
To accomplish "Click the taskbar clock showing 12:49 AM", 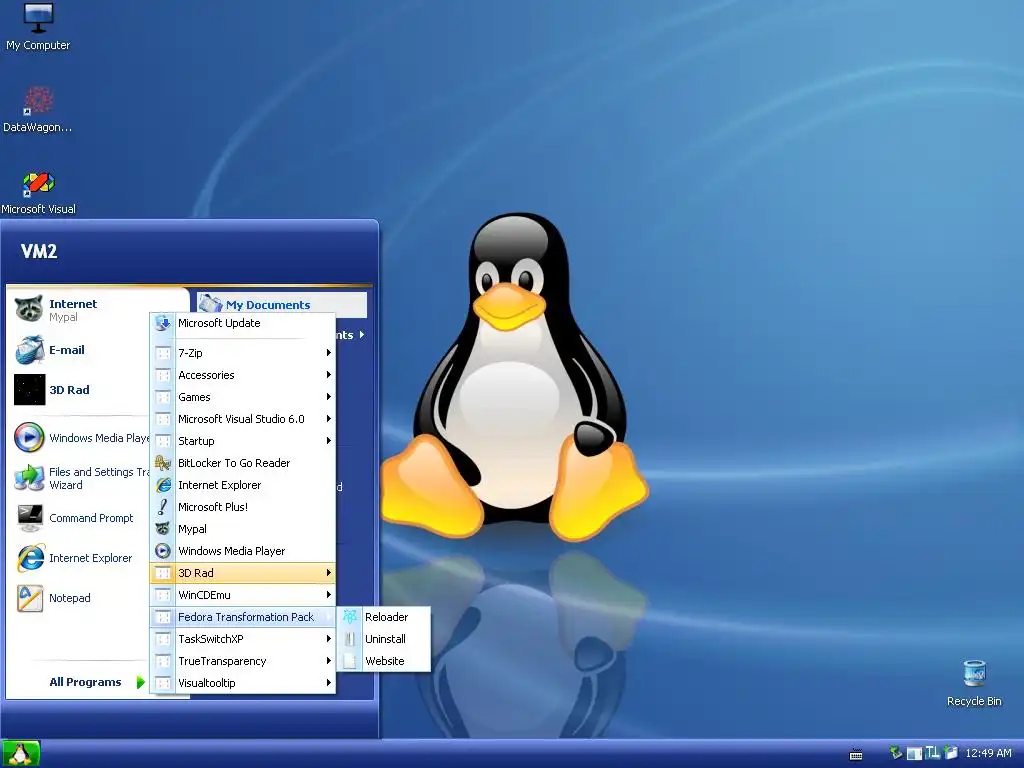I will (988, 753).
